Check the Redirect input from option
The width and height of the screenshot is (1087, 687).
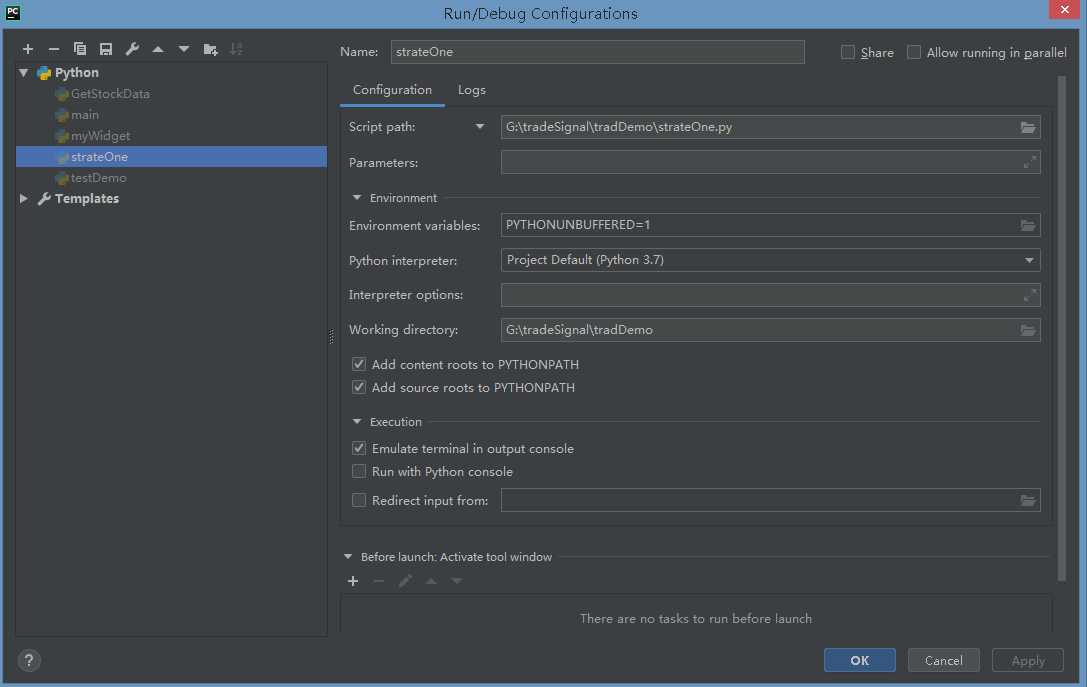[358, 500]
